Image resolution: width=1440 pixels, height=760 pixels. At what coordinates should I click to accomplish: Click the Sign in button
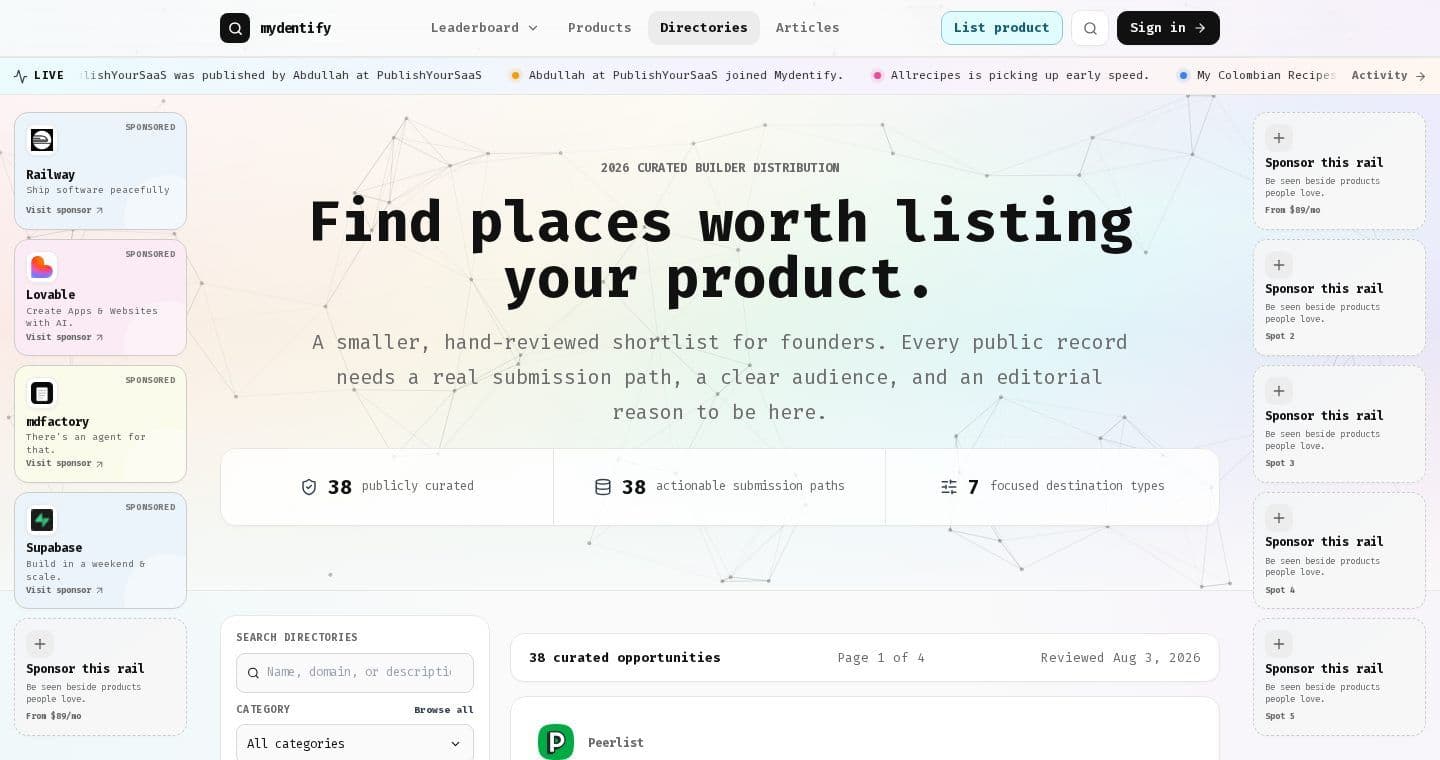[1168, 28]
